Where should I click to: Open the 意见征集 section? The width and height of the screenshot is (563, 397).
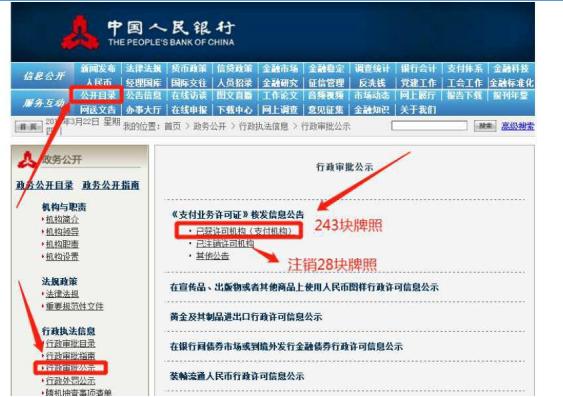[x=326, y=109]
